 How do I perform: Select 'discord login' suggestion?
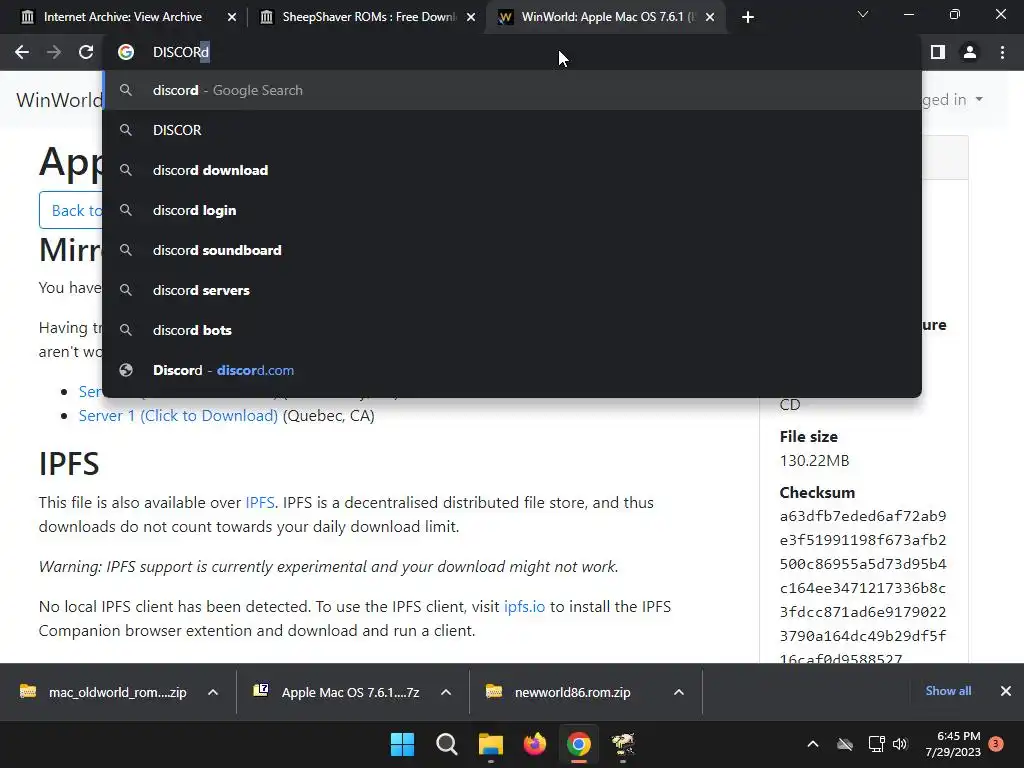pos(512,210)
